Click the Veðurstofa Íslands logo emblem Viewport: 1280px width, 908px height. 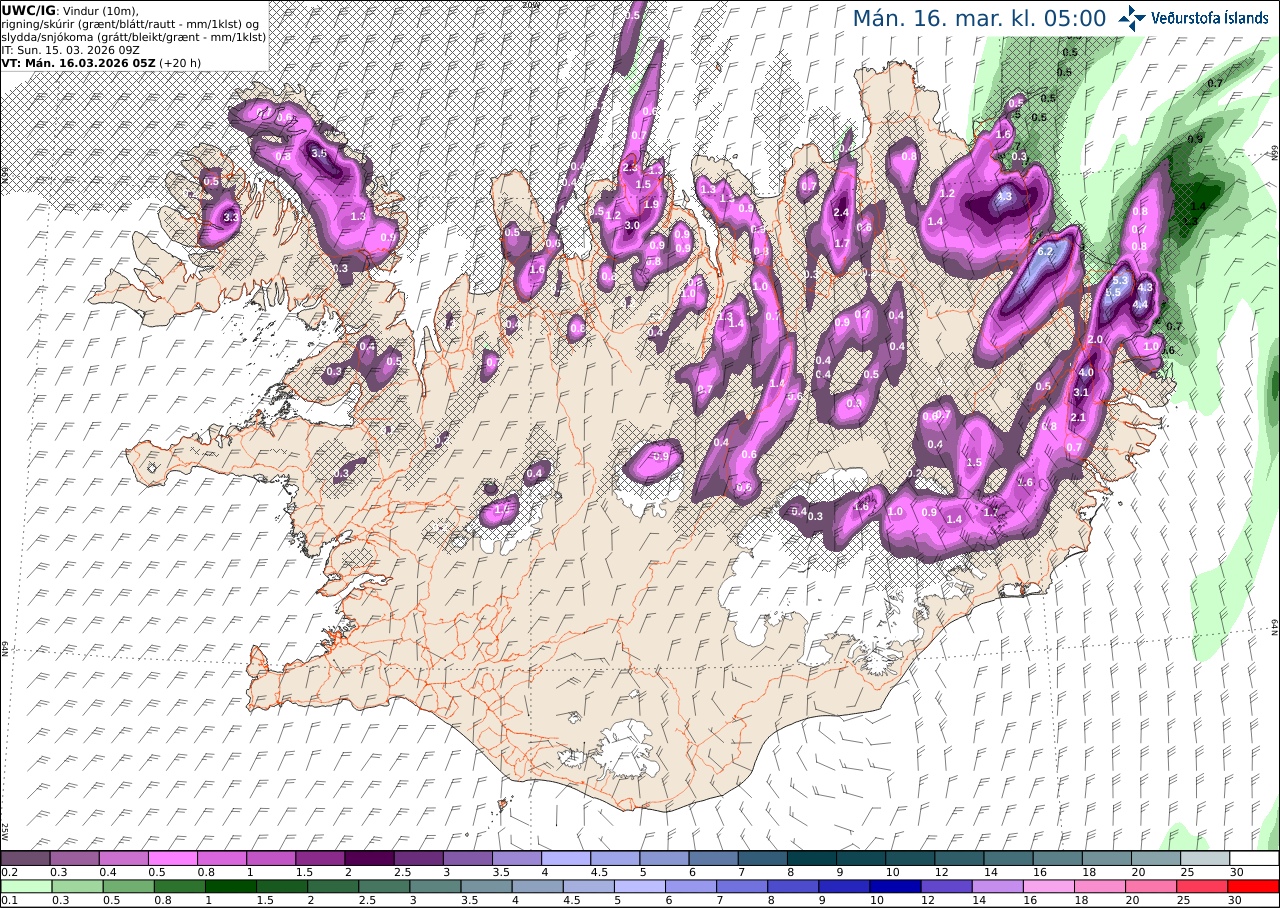1132,18
